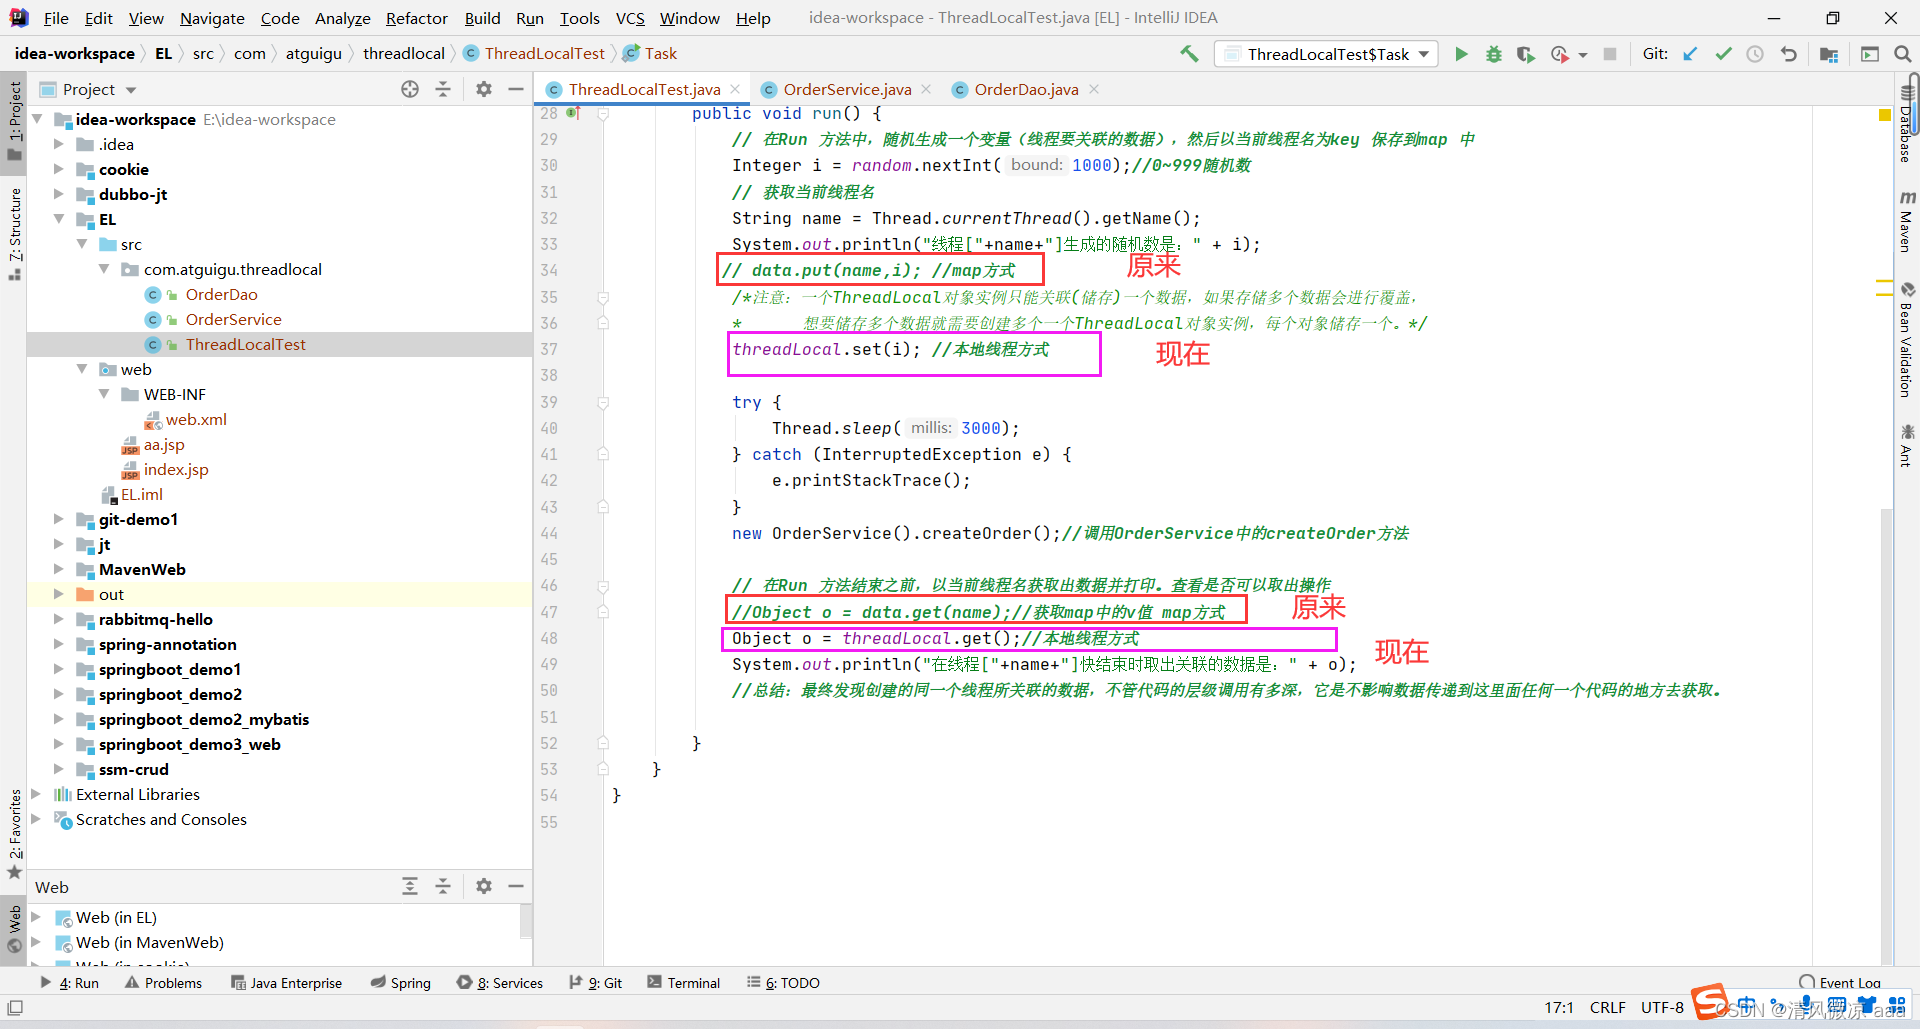Click the Search Everywhere magnifier icon
The width and height of the screenshot is (1920, 1029).
click(x=1903, y=54)
